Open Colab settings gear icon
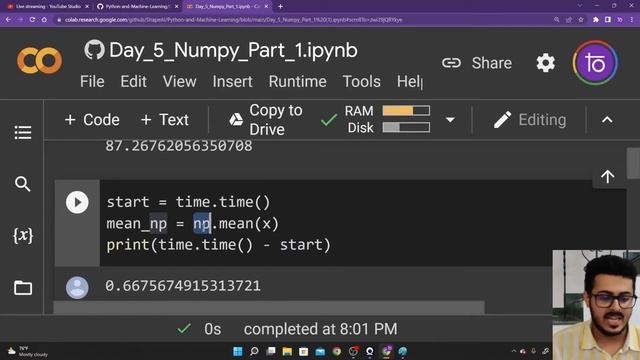The image size is (640, 360). pos(545,63)
